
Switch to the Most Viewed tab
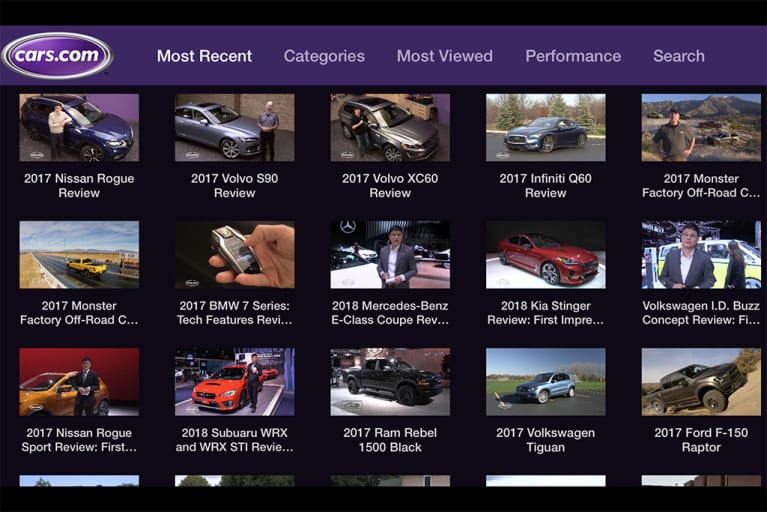pyautogui.click(x=445, y=56)
